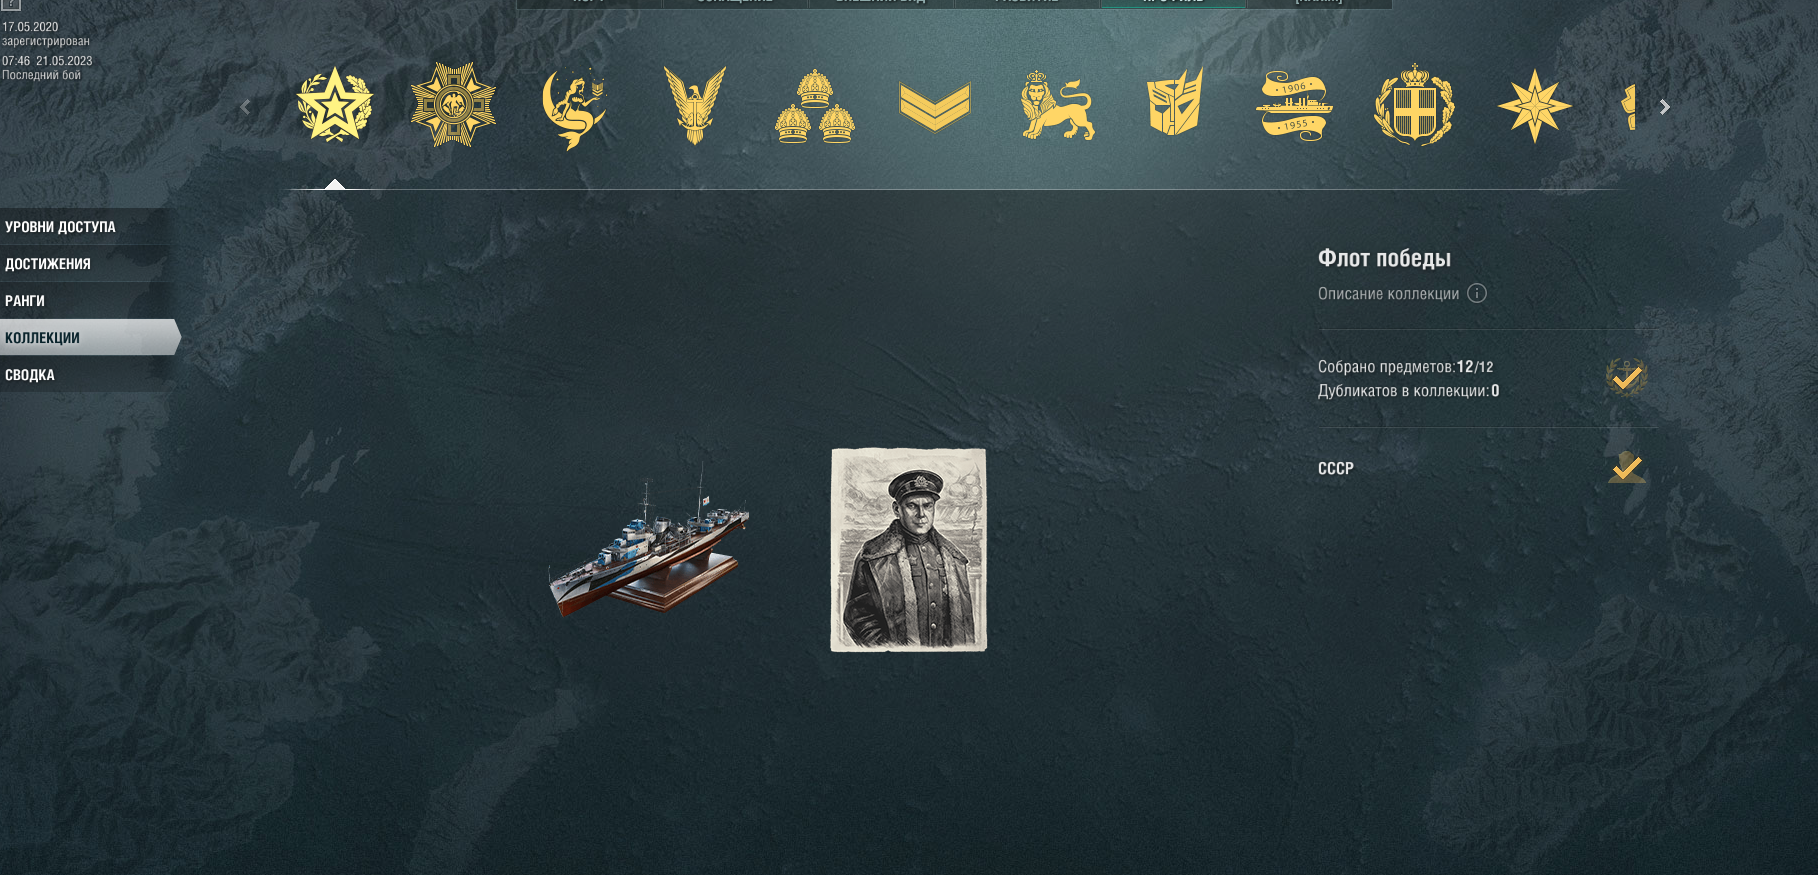The height and width of the screenshot is (875, 1818).
Task: Select the star with laurel wreath collection
Action: 335,105
